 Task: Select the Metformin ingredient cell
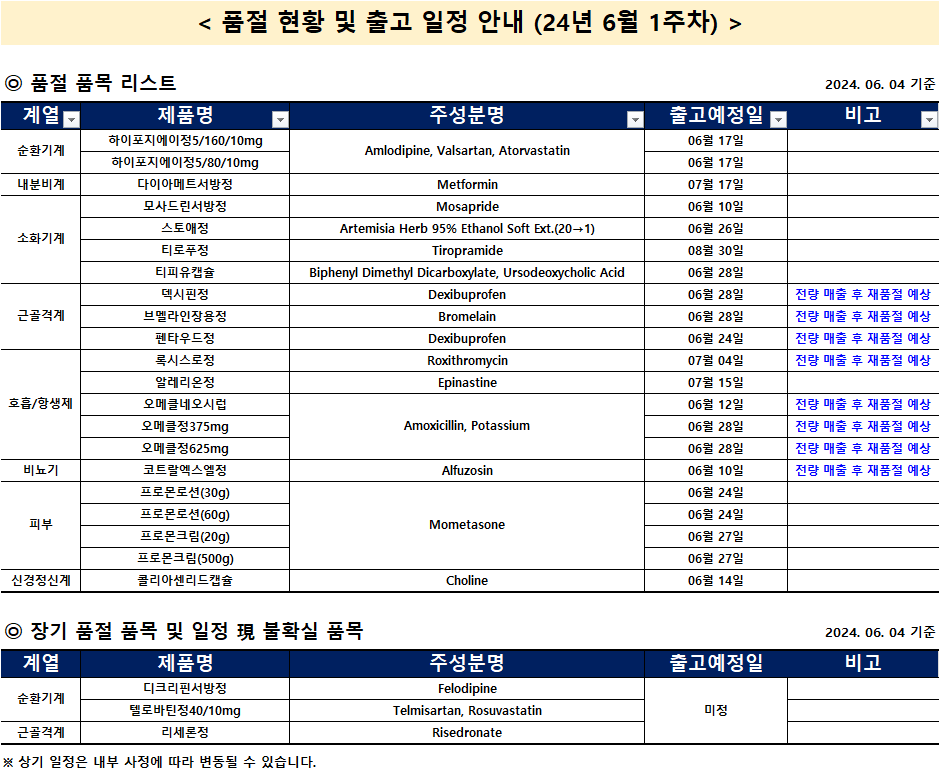(467, 185)
